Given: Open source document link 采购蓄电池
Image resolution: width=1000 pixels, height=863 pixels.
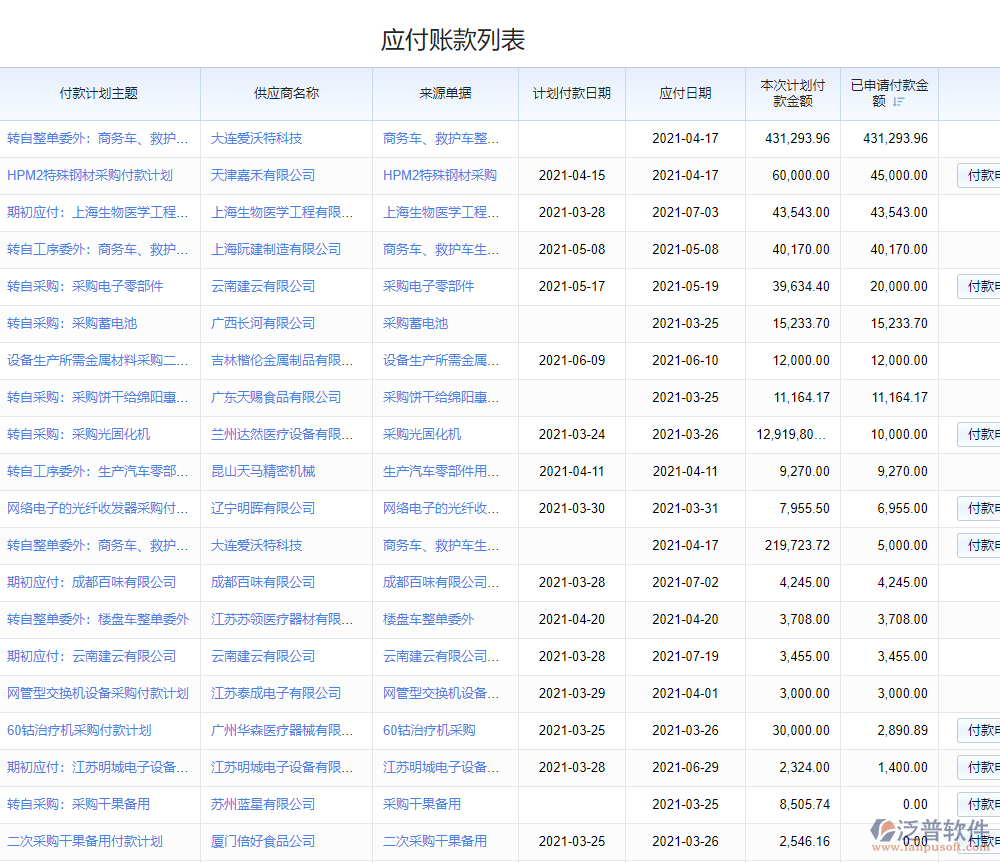Looking at the screenshot, I should click(415, 323).
